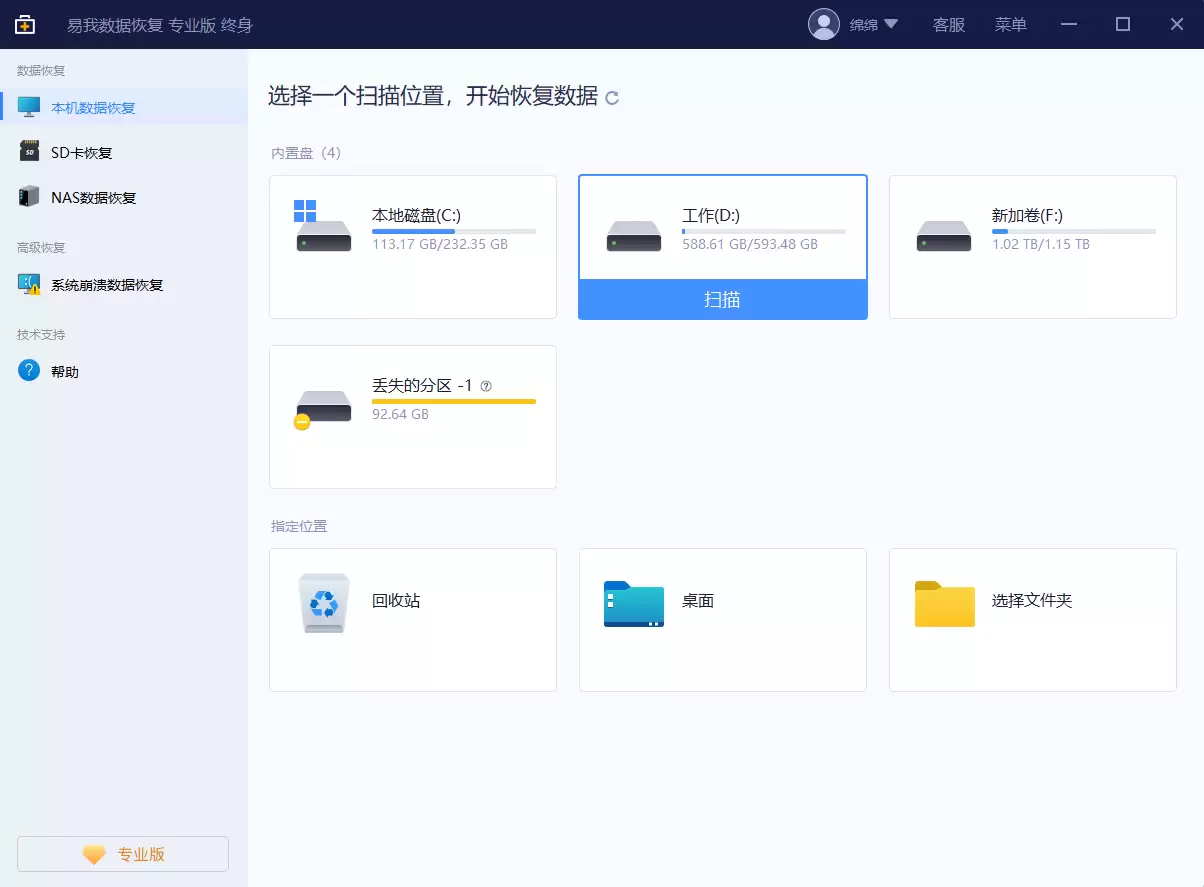Open the 菜单 menu

pos(1010,24)
